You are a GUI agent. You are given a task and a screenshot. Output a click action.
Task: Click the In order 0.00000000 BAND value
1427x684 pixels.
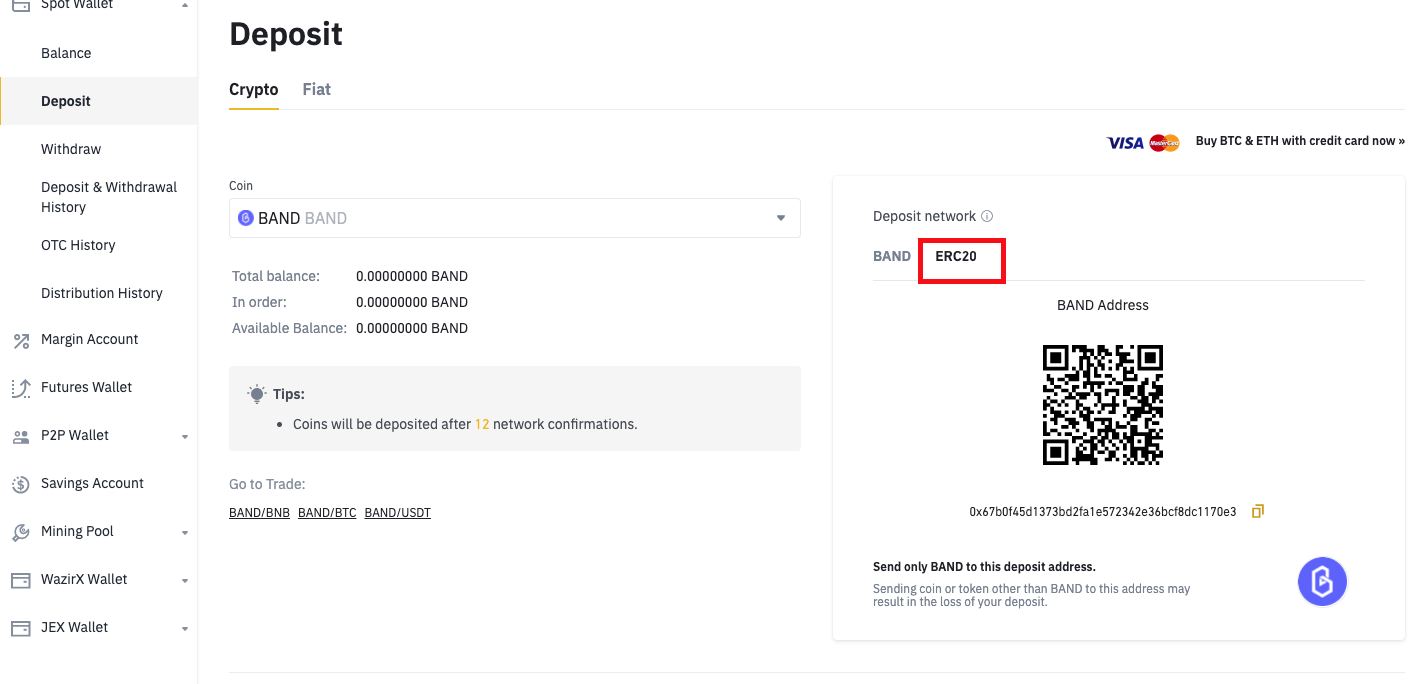coord(412,302)
